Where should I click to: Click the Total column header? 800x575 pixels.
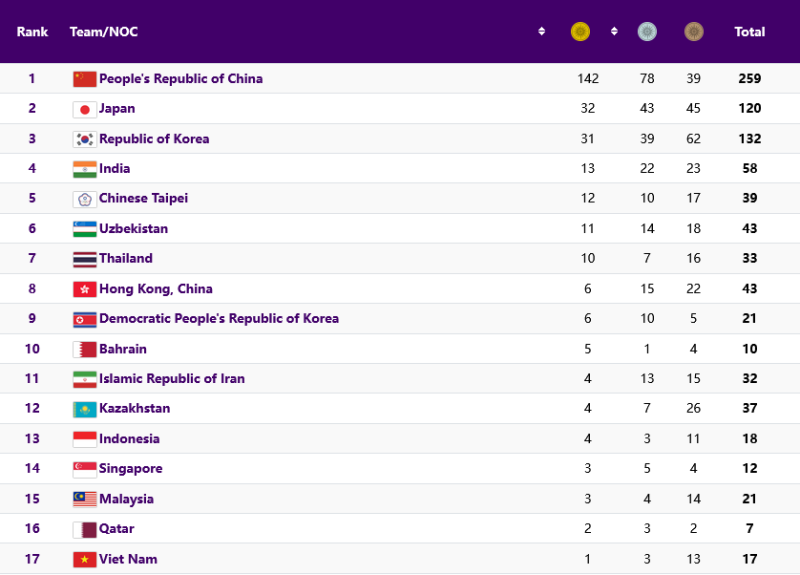pos(749,32)
